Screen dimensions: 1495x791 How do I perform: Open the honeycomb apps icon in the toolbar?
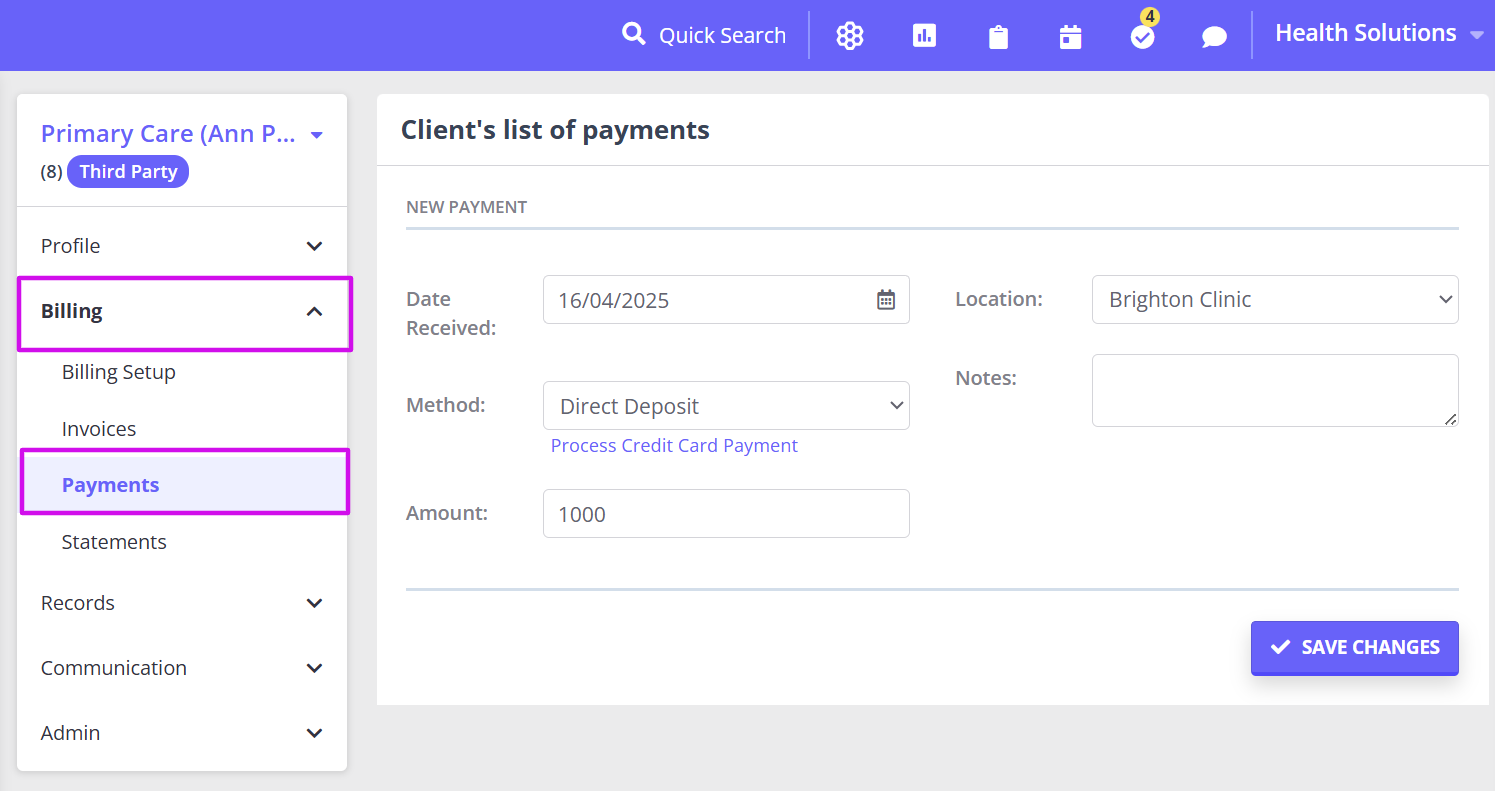[849, 36]
